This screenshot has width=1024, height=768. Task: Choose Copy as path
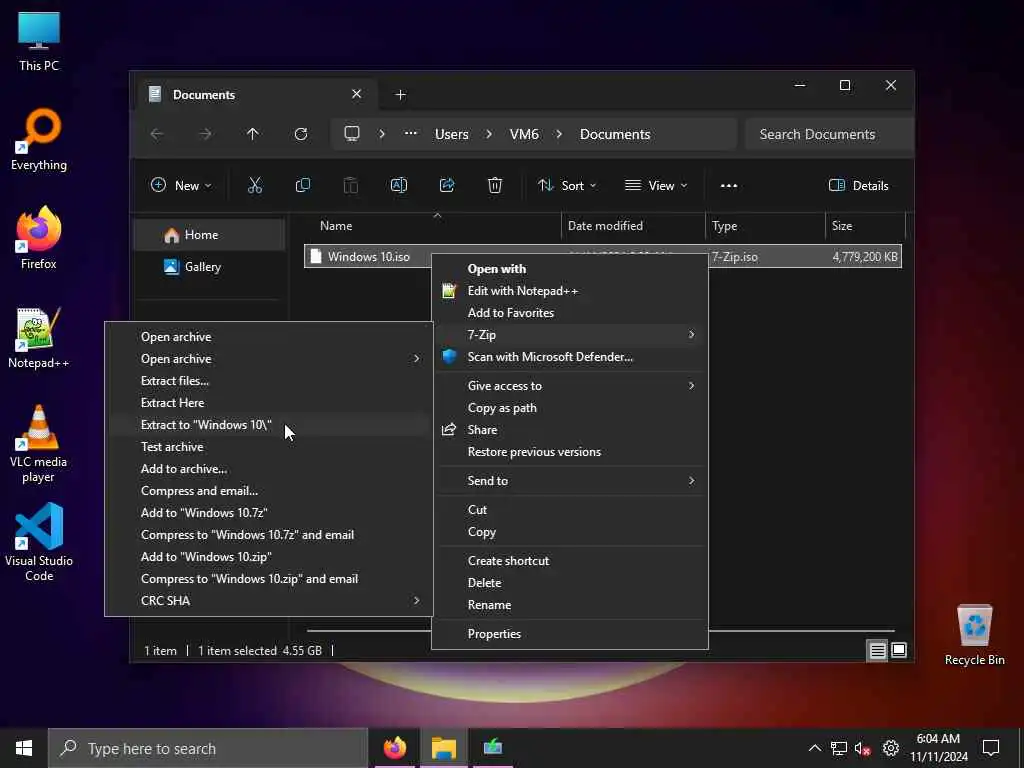(x=569, y=408)
